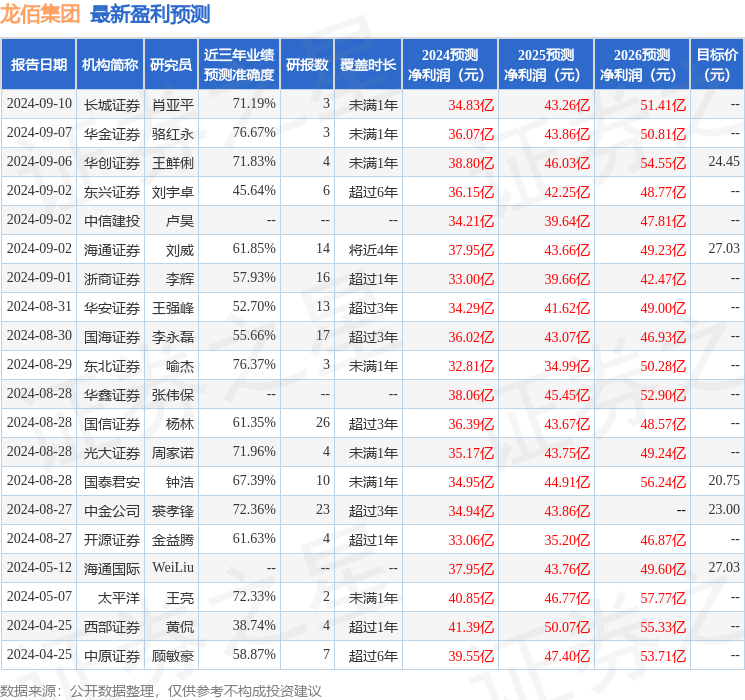Click target price 23.00
The image size is (745, 700).
pyautogui.click(x=724, y=509)
